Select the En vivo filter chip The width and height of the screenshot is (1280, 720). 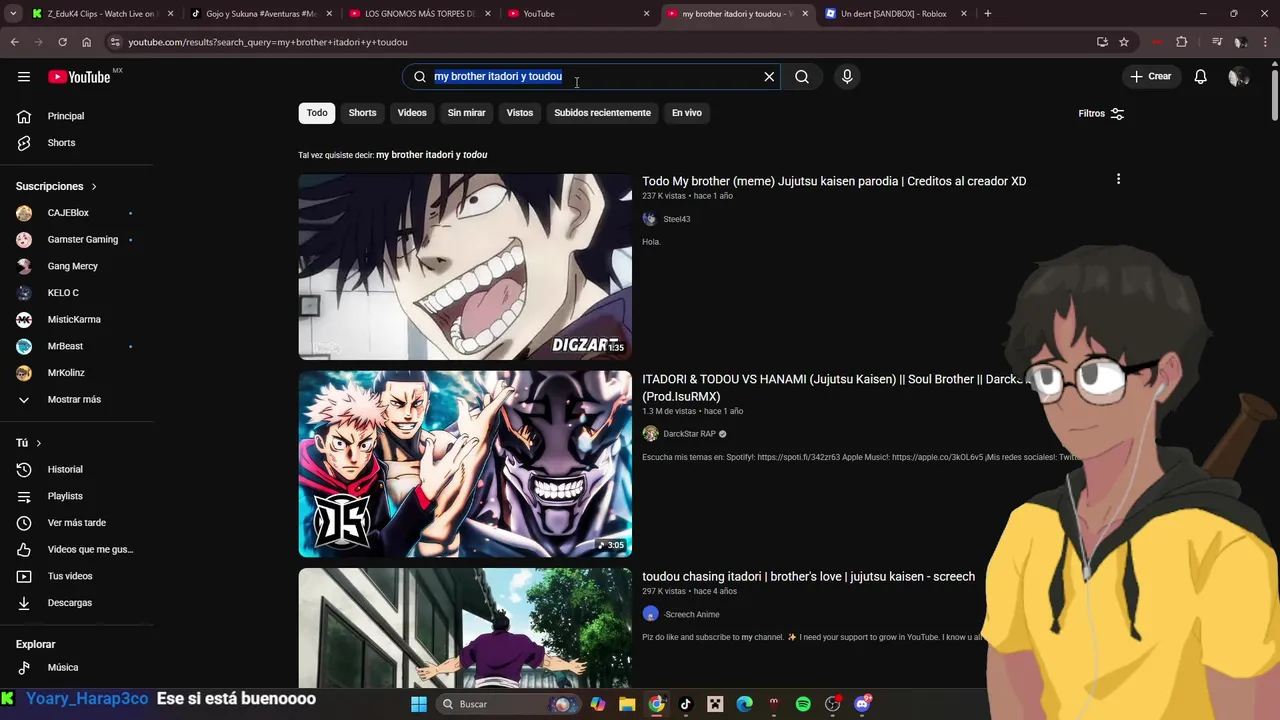[686, 113]
